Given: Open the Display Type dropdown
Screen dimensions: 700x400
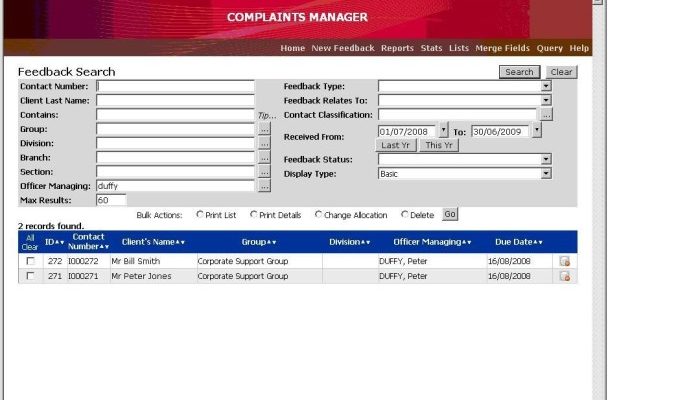Looking at the screenshot, I should click(x=546, y=173).
